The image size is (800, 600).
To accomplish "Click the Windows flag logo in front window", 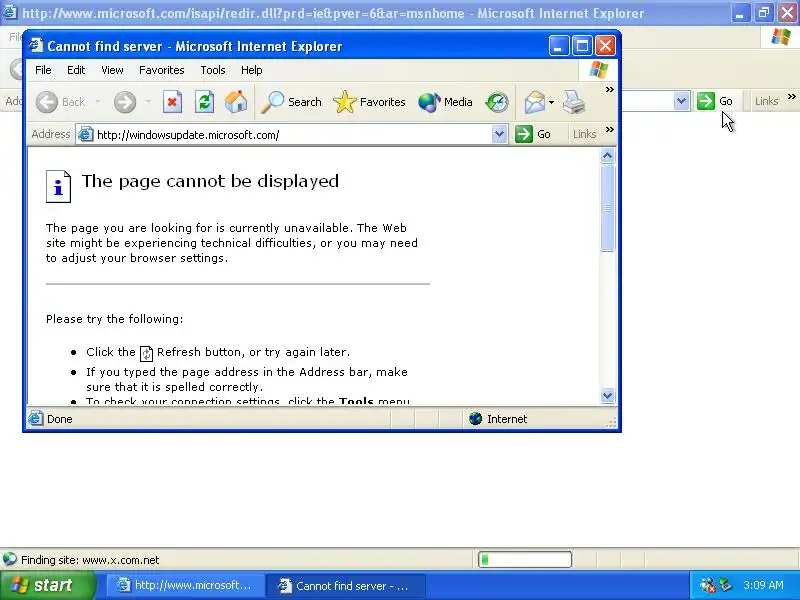I will [x=598, y=70].
